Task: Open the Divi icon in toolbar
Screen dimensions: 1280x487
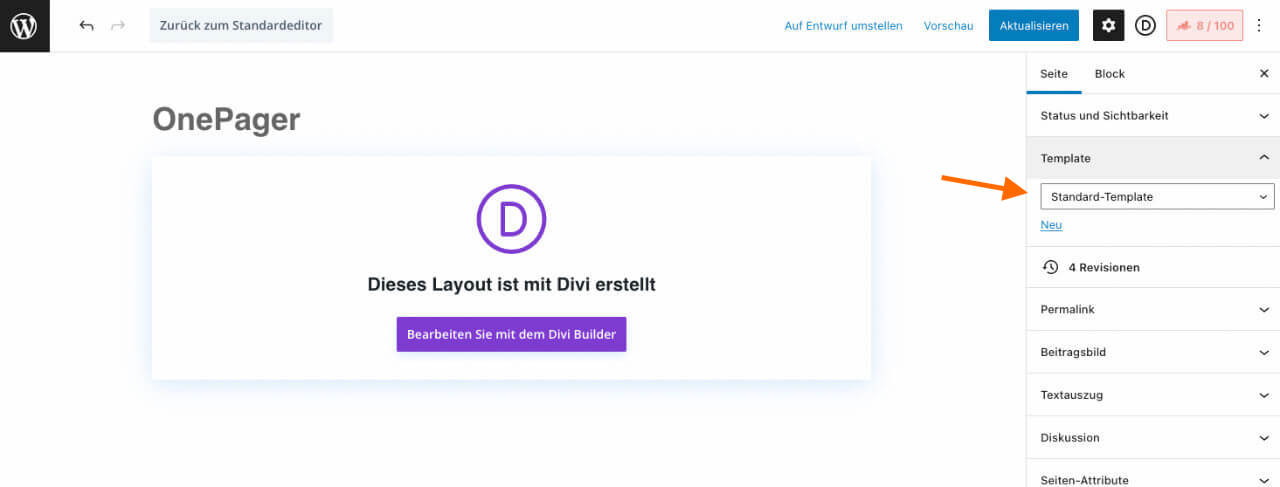Action: pyautogui.click(x=1146, y=26)
